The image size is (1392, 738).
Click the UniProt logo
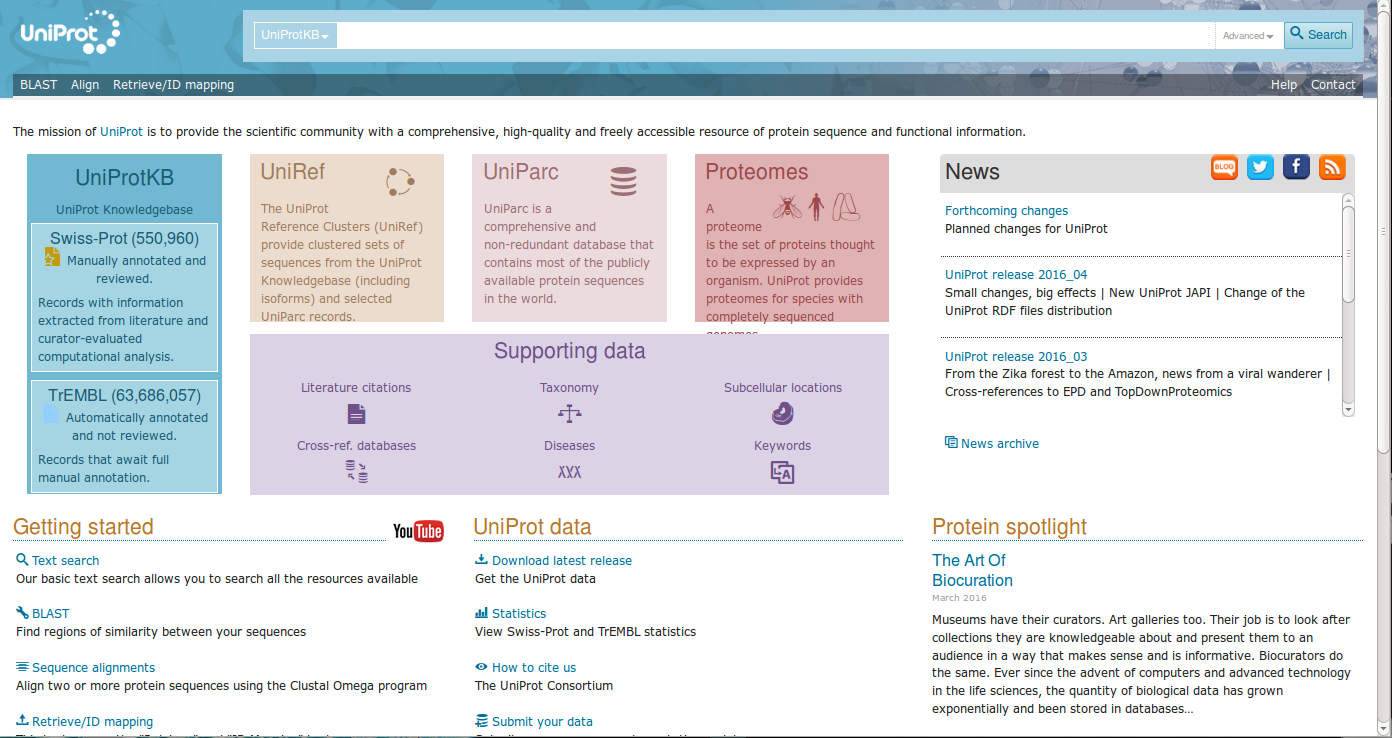70,35
